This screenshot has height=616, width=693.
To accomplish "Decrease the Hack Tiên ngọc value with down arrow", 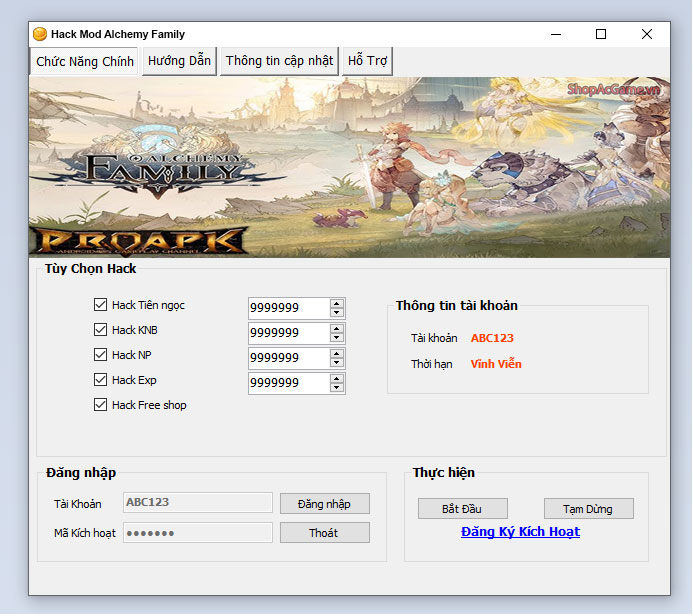I will click(x=337, y=312).
